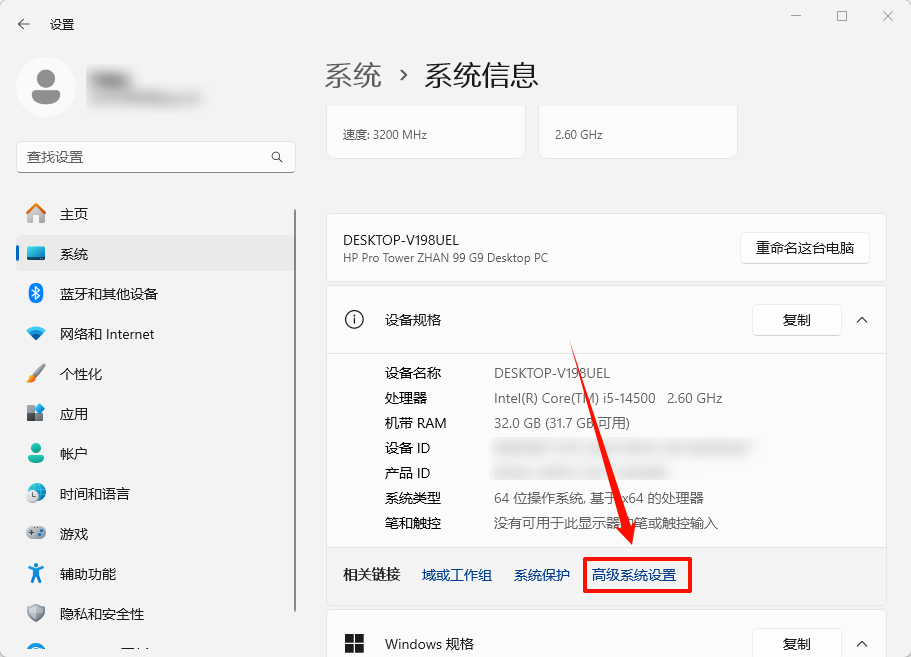Select the 帐户 person icon
Viewport: 911px width, 657px height.
tap(36, 454)
